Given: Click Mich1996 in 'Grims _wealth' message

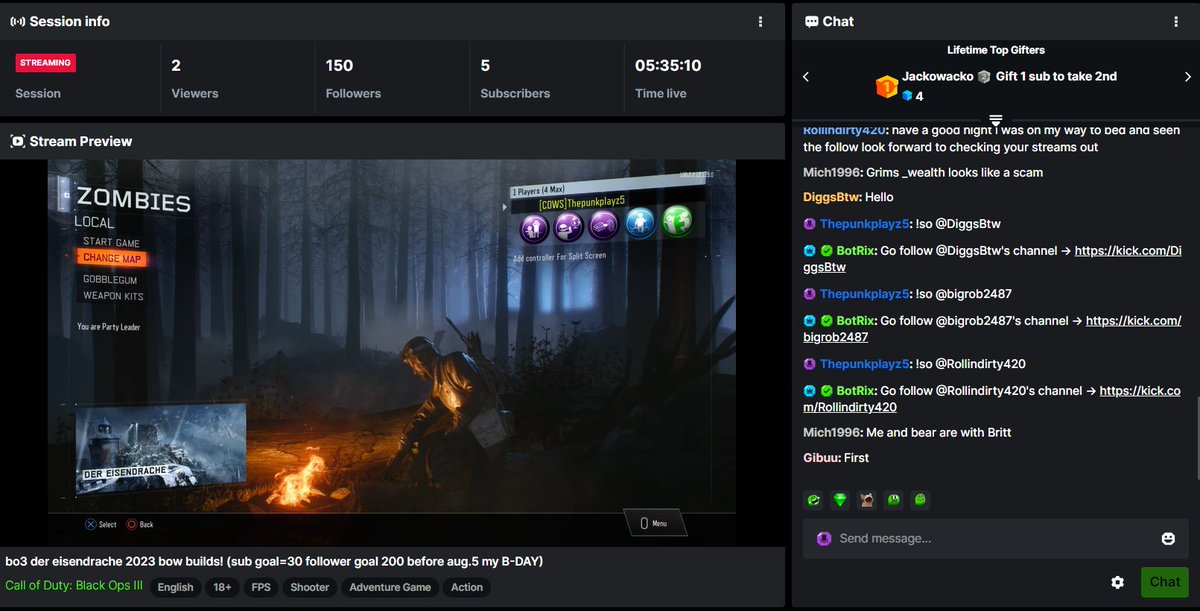Looking at the screenshot, I should [x=832, y=172].
